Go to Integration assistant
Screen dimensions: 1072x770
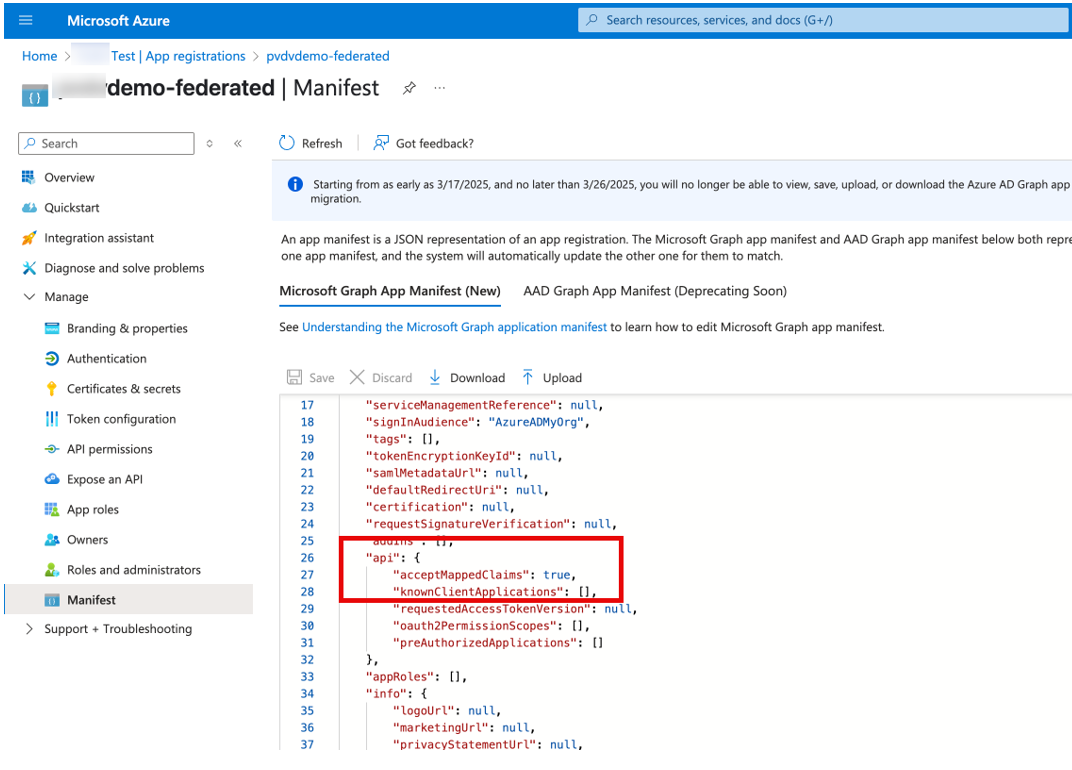click(99, 238)
